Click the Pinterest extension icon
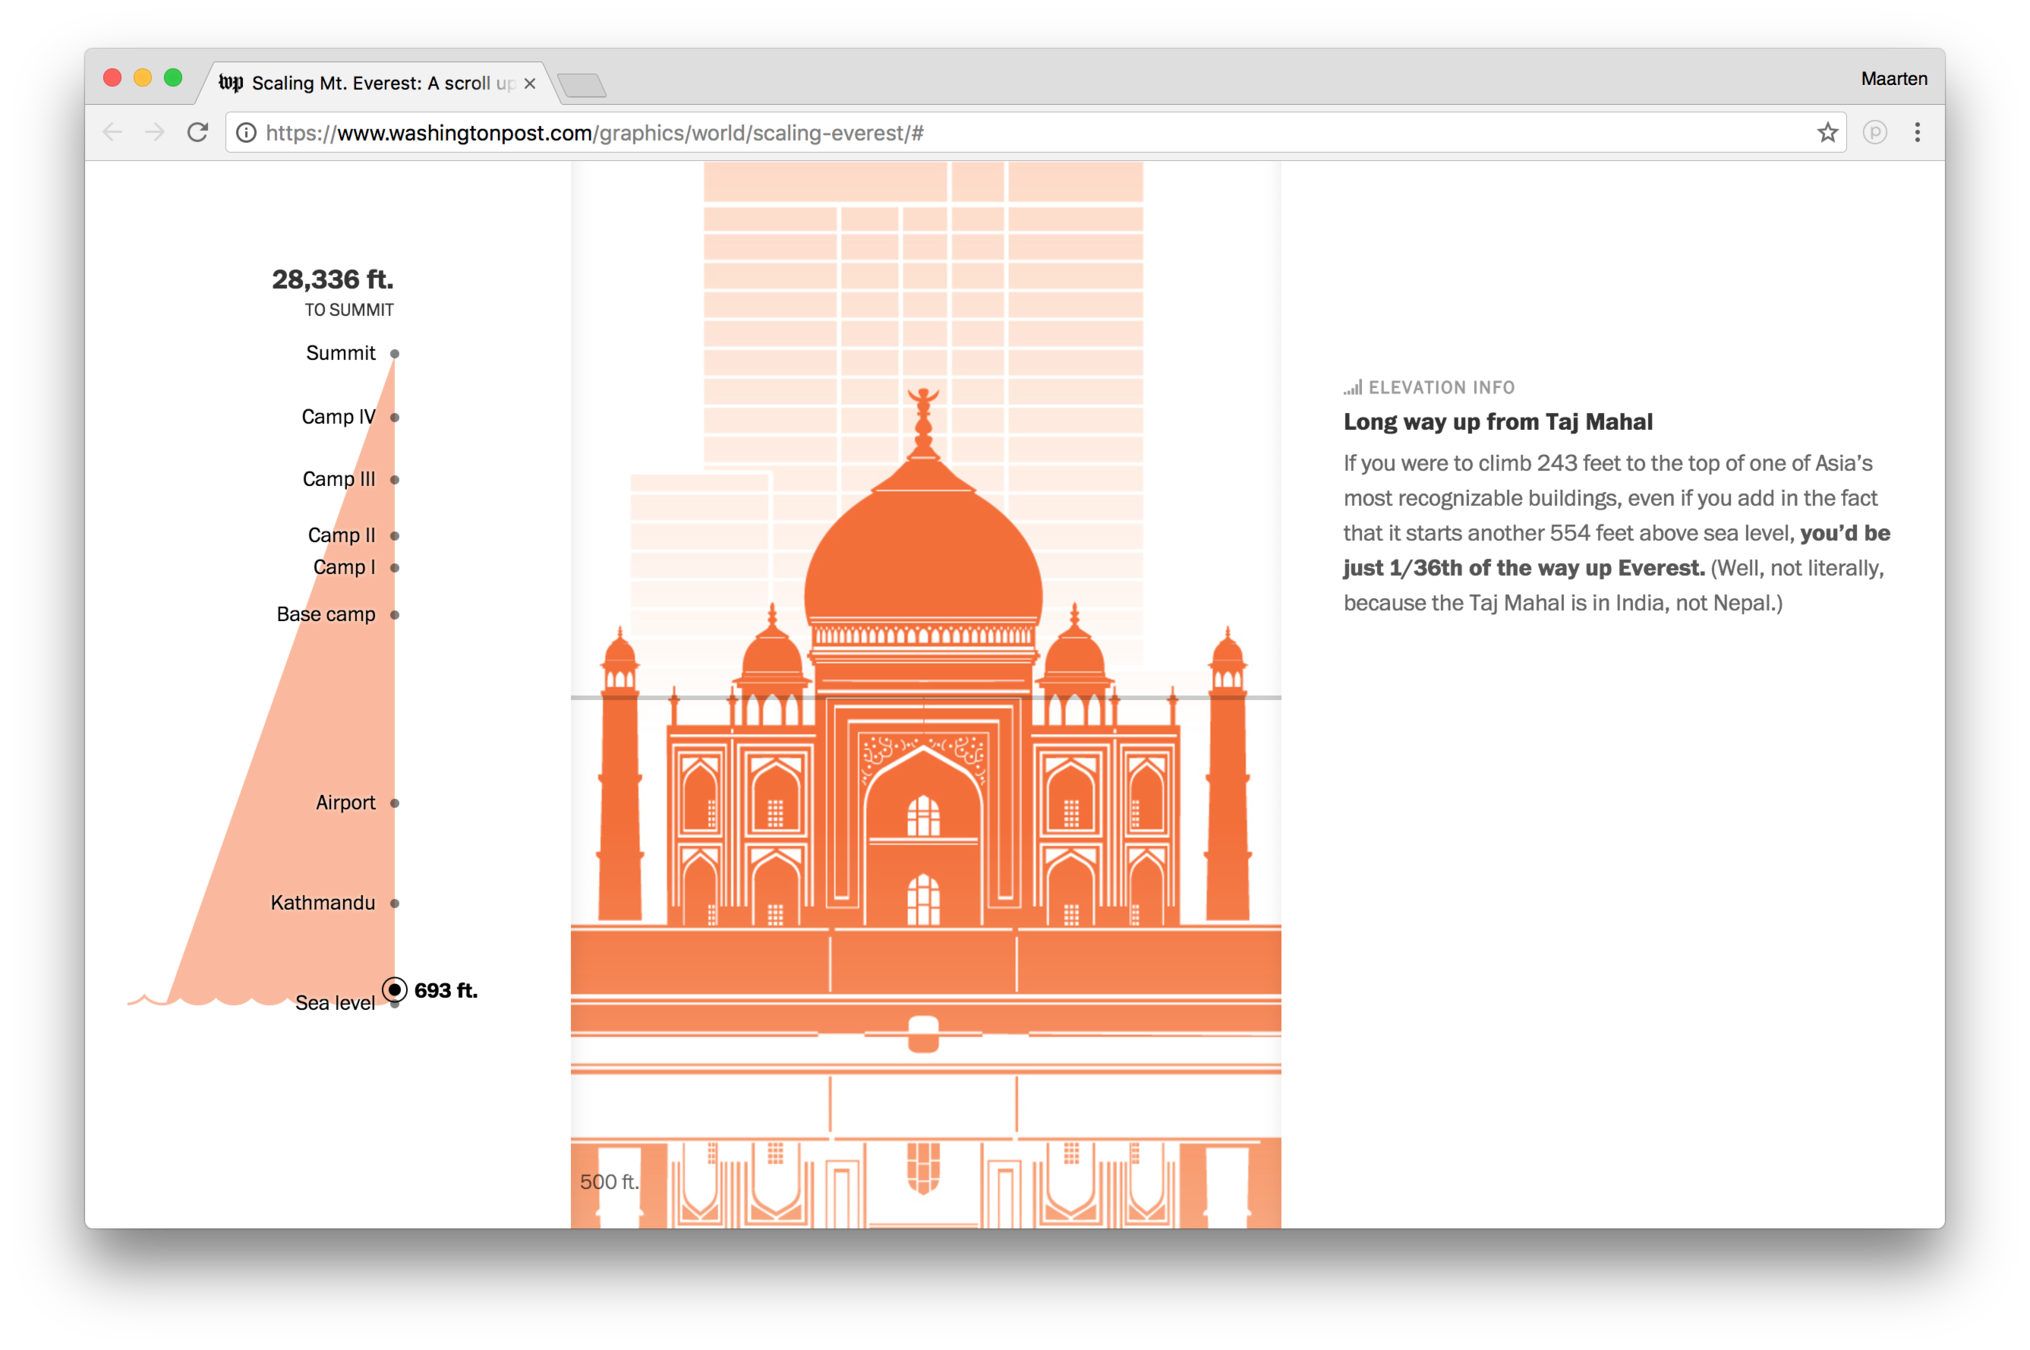 pos(1875,132)
